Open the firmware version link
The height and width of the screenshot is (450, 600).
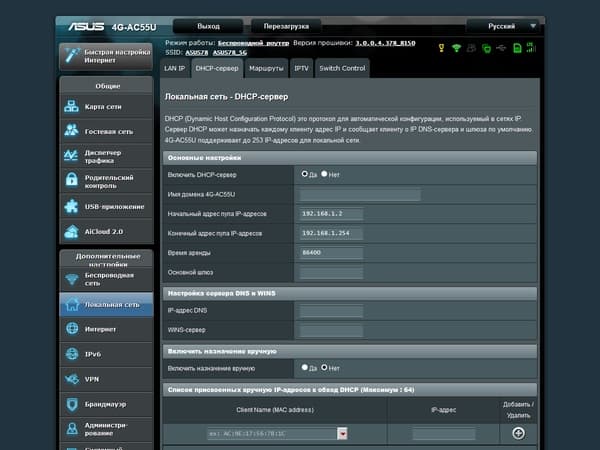pyautogui.click(x=385, y=43)
